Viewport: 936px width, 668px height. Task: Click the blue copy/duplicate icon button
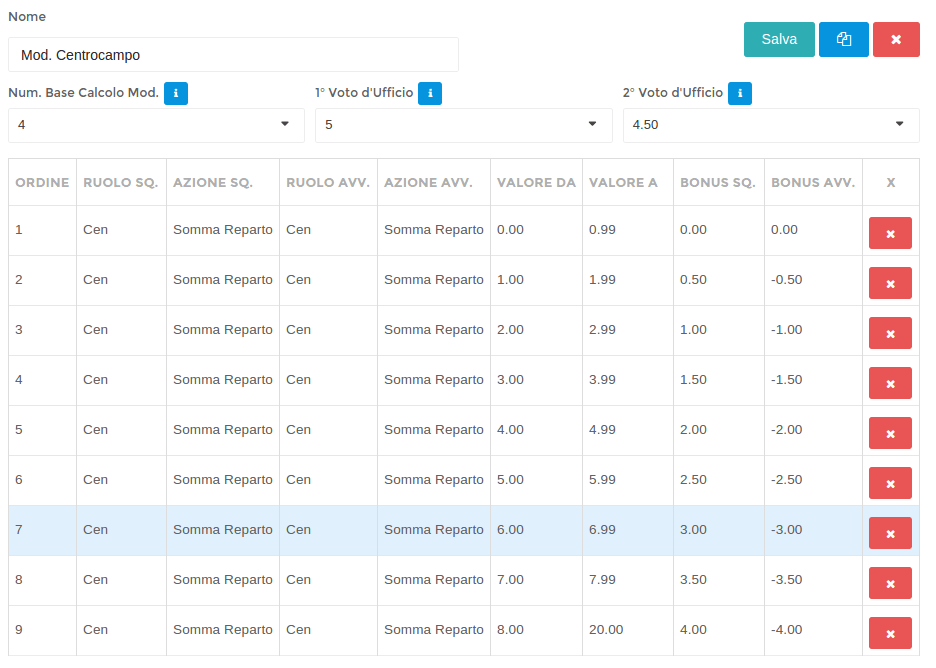pos(844,40)
